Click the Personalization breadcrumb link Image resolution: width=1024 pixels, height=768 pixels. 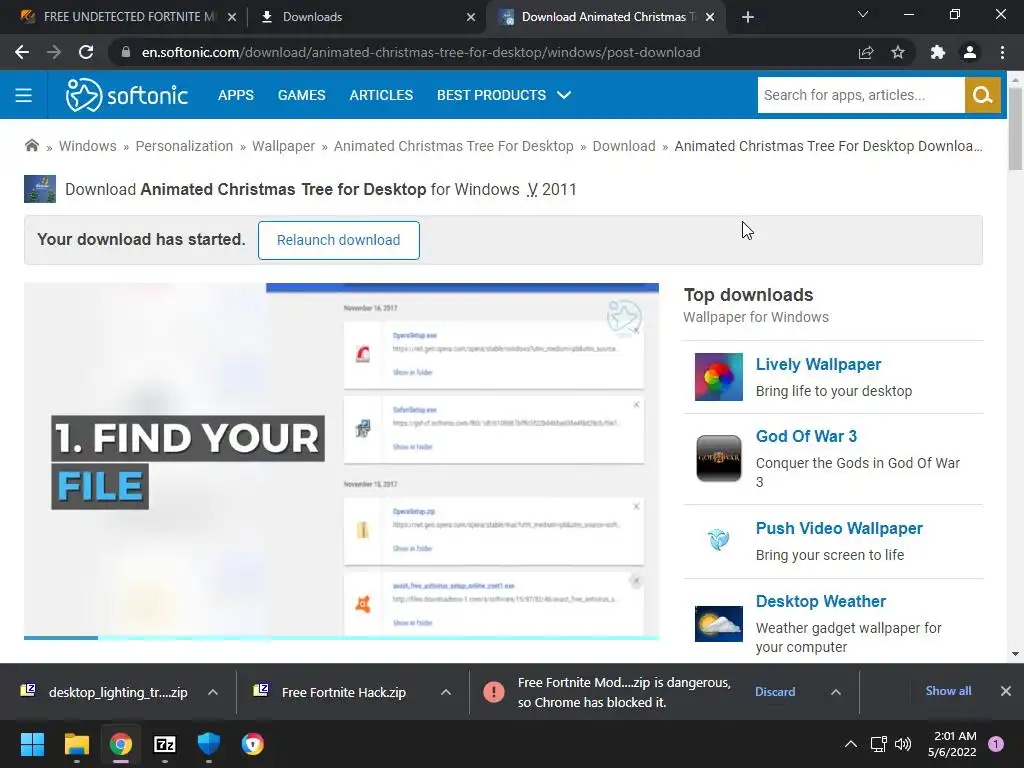(x=184, y=146)
